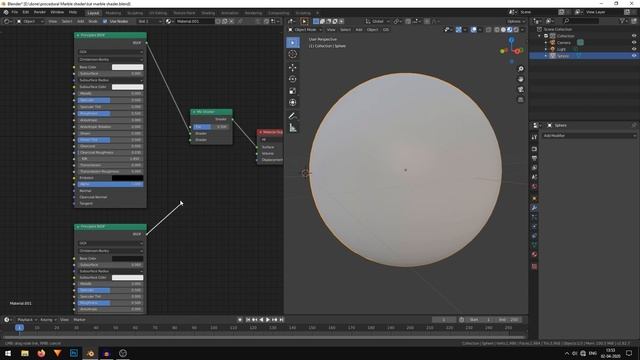Select the Transform tool in viewport toolbar
The height and width of the screenshot is (360, 640).
(293, 102)
